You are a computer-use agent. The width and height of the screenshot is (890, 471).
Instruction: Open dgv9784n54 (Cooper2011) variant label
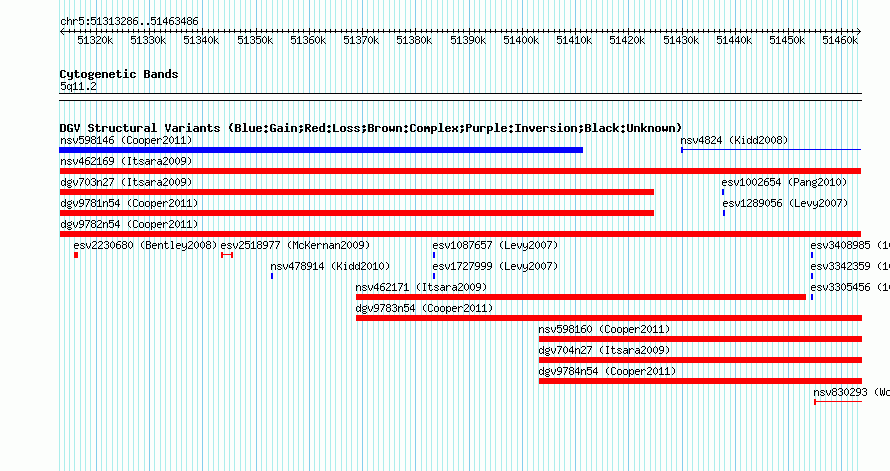pyautogui.click(x=607, y=371)
